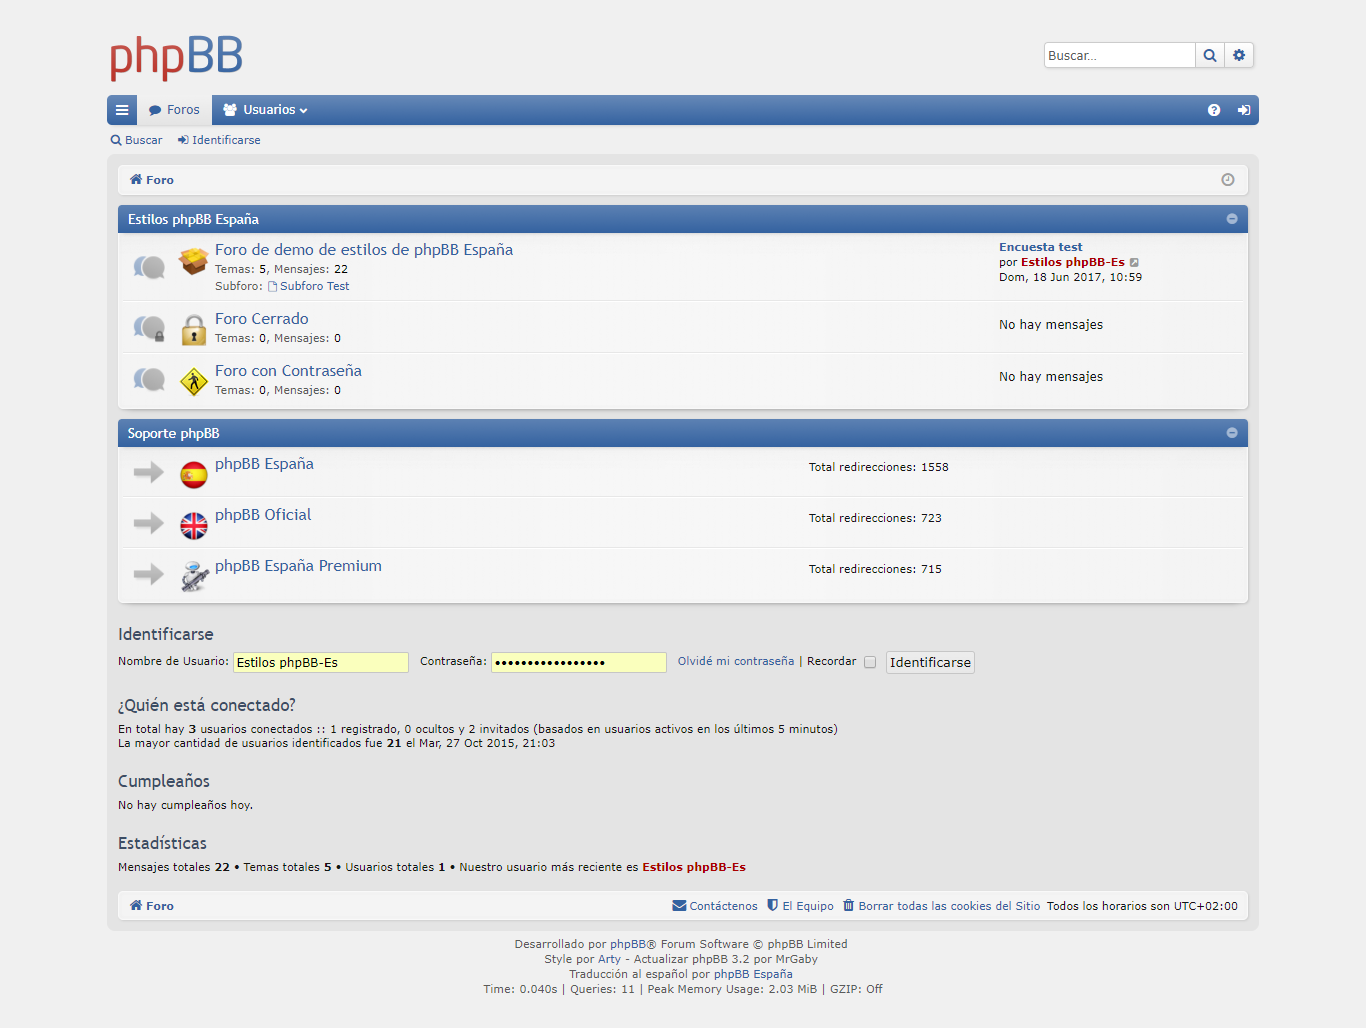This screenshot has height=1028, width=1366.
Task: Collapse the Estilos phpBB España category
Action: 1231,219
